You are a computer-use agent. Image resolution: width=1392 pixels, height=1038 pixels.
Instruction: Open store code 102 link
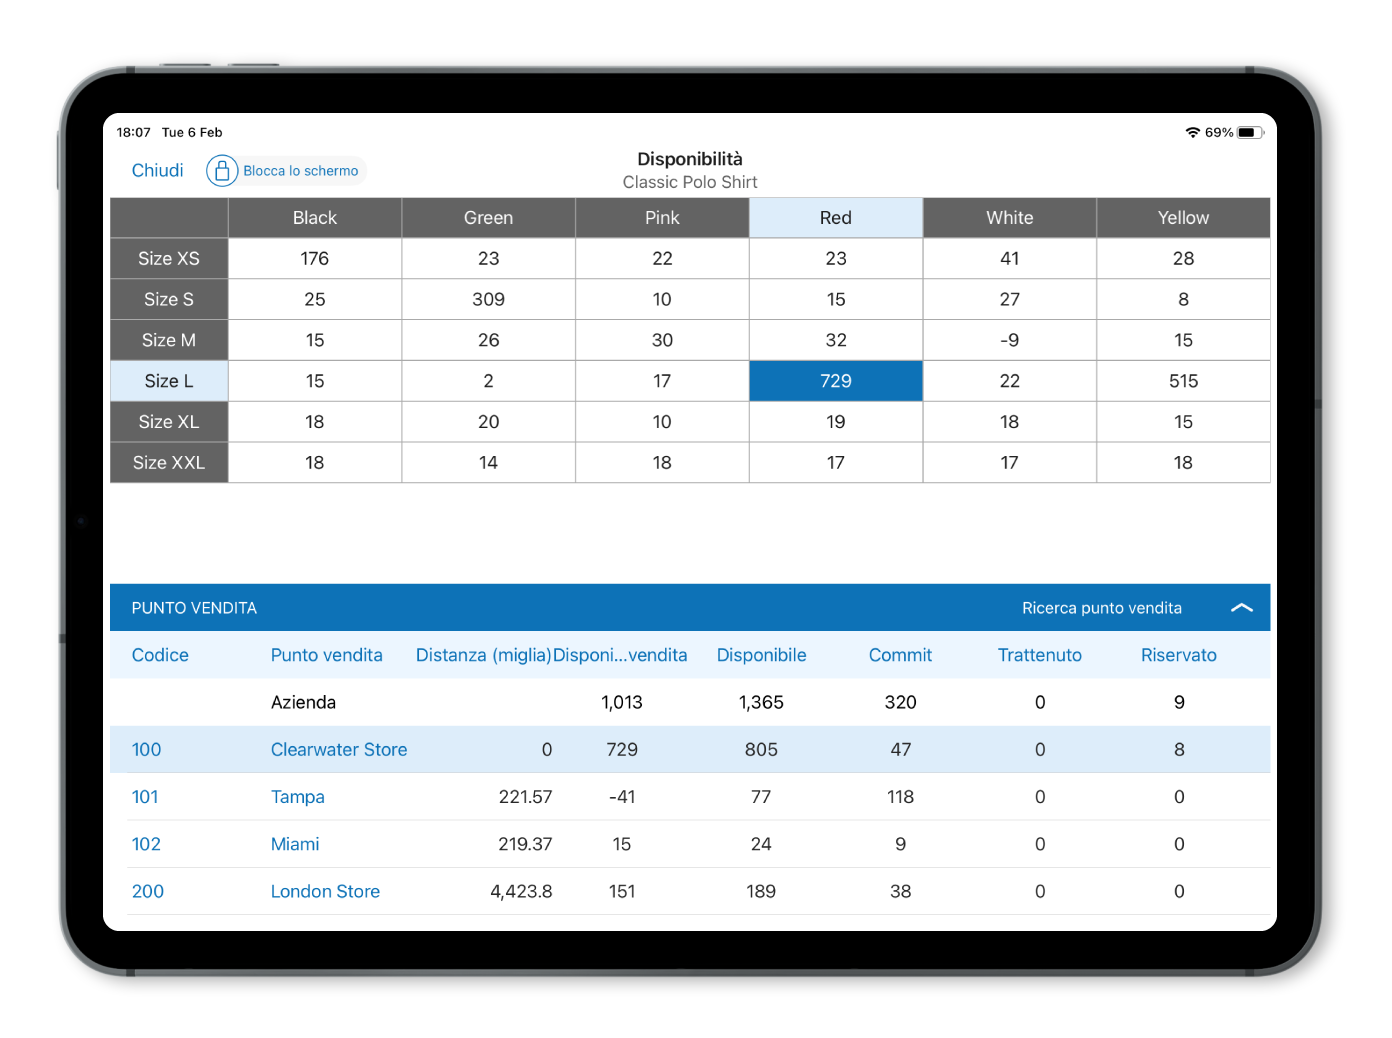point(146,844)
